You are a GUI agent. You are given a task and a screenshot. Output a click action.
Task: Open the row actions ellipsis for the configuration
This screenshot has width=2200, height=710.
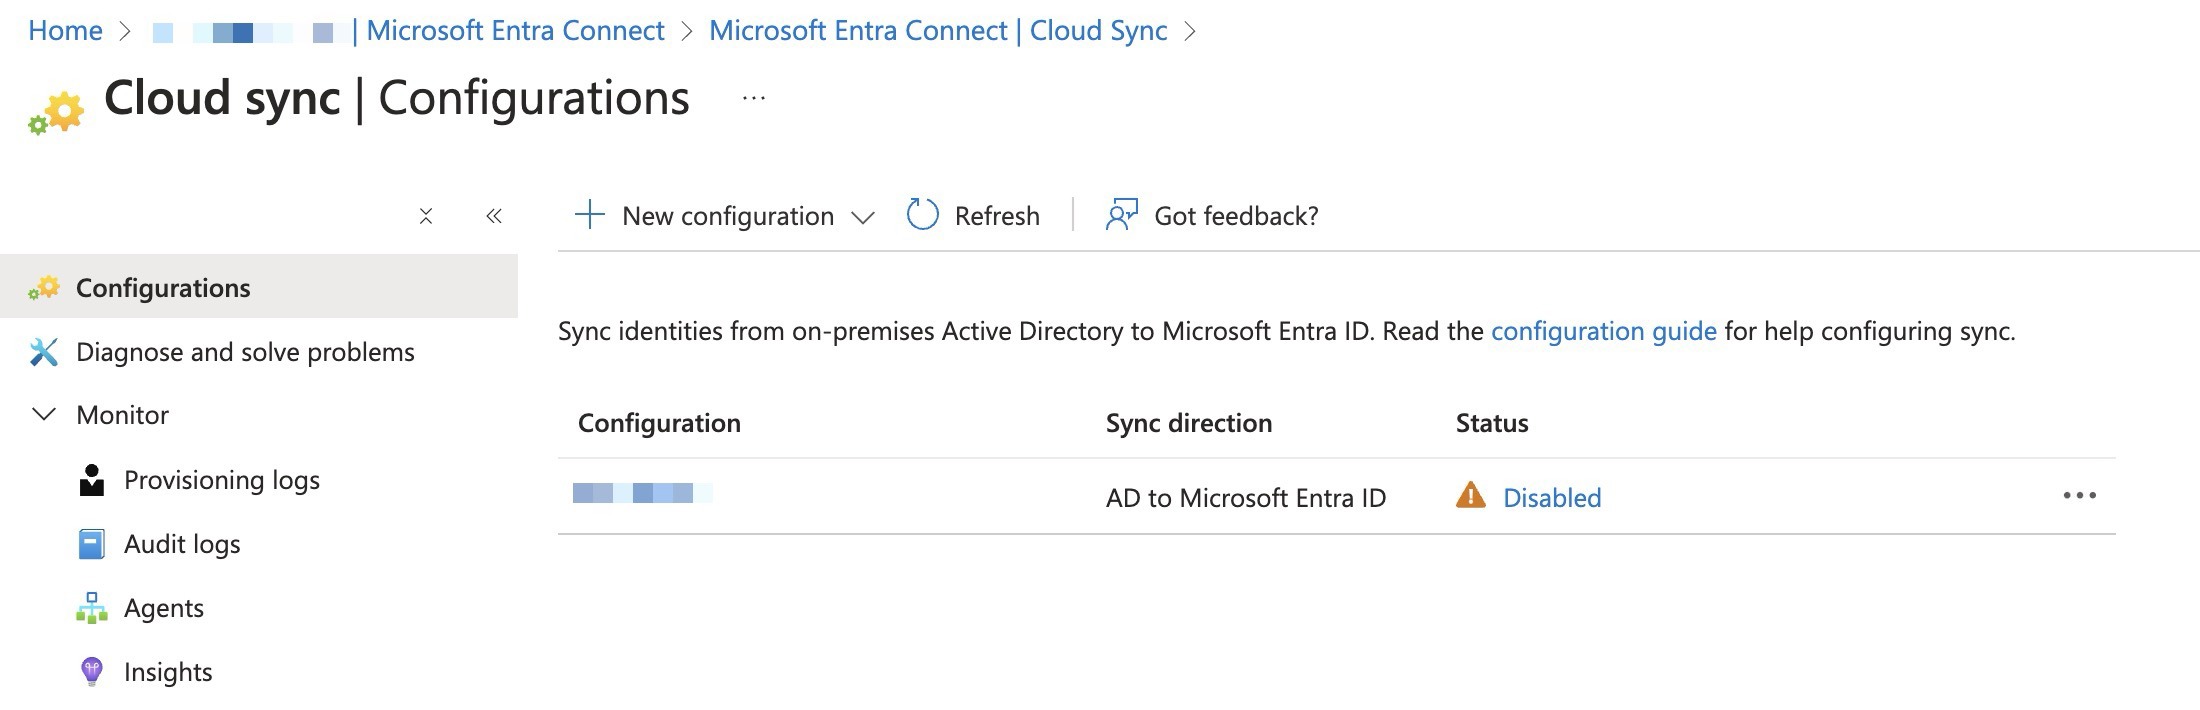coord(2080,496)
